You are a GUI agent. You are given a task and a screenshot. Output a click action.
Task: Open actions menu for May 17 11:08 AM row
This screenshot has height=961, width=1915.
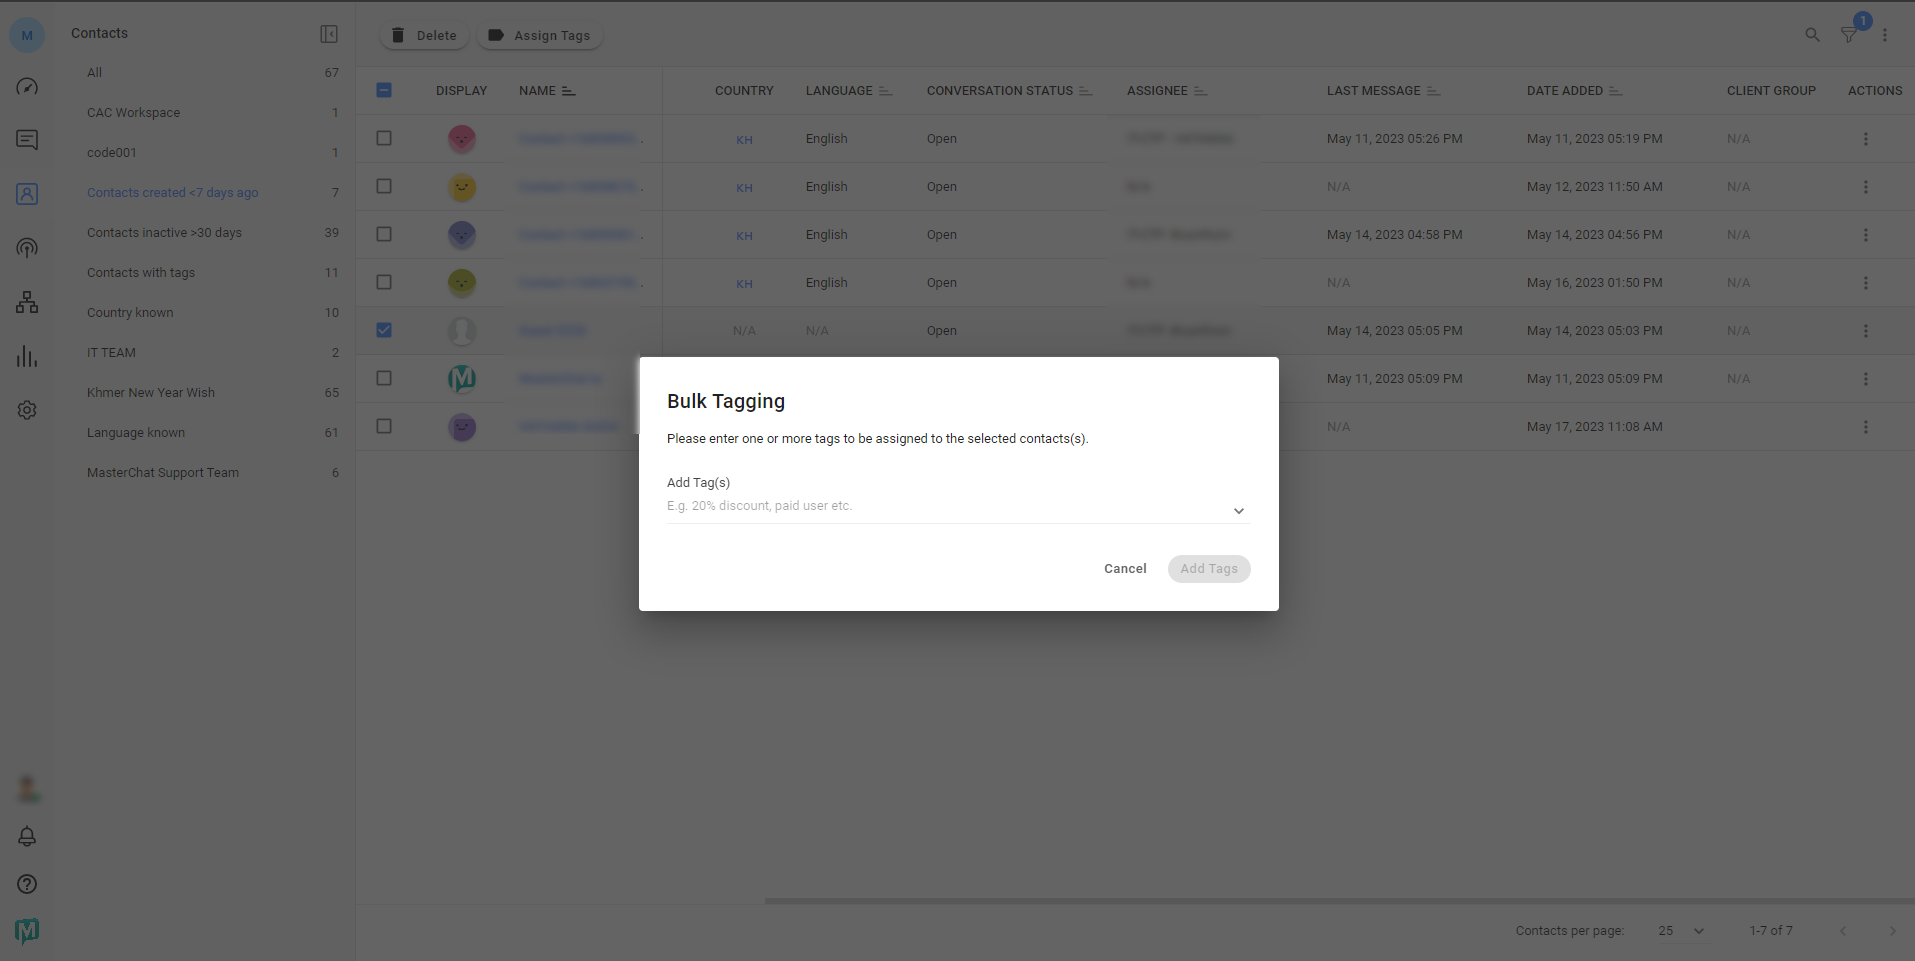tap(1866, 427)
